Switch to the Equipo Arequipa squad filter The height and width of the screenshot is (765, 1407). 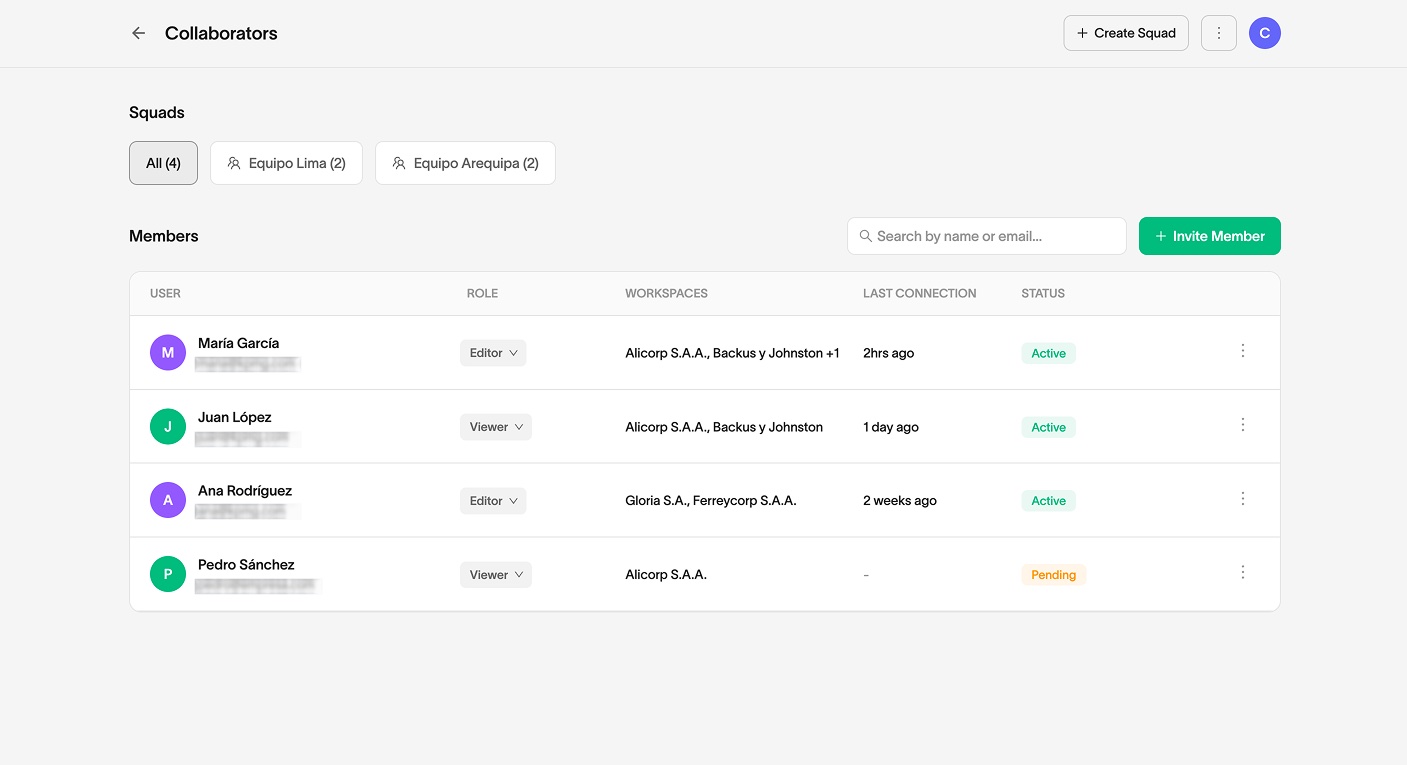465,162
